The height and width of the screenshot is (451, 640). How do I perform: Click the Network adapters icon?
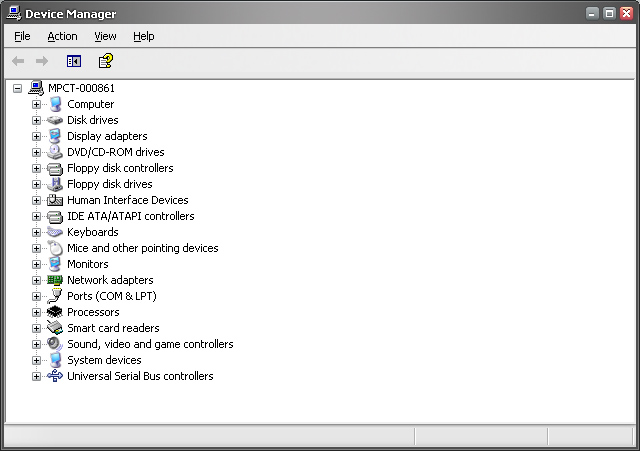pyautogui.click(x=55, y=280)
